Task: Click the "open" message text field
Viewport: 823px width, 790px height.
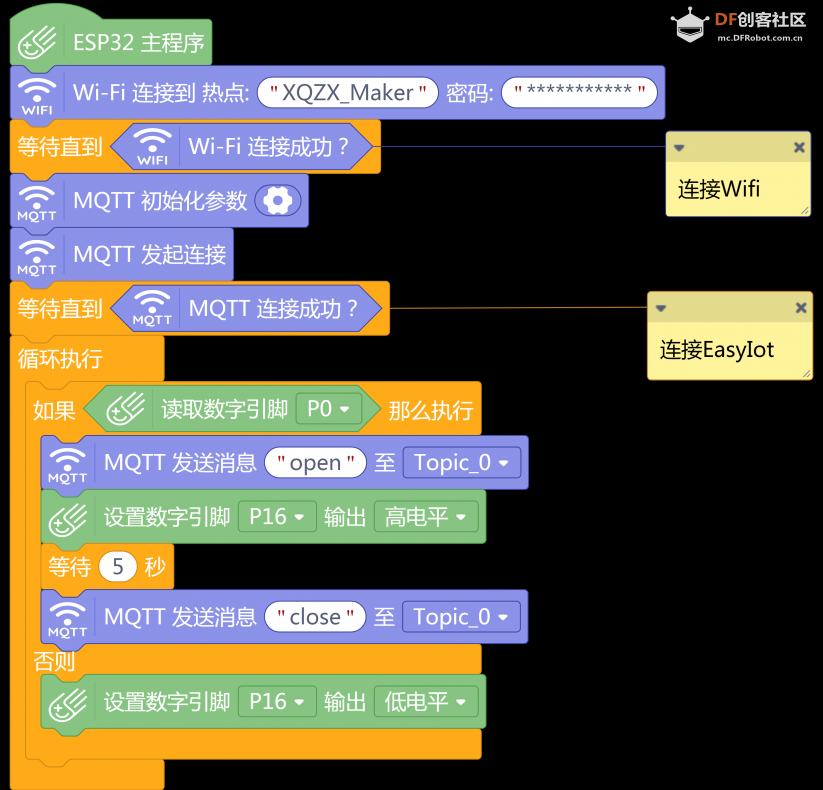Action: pos(315,463)
